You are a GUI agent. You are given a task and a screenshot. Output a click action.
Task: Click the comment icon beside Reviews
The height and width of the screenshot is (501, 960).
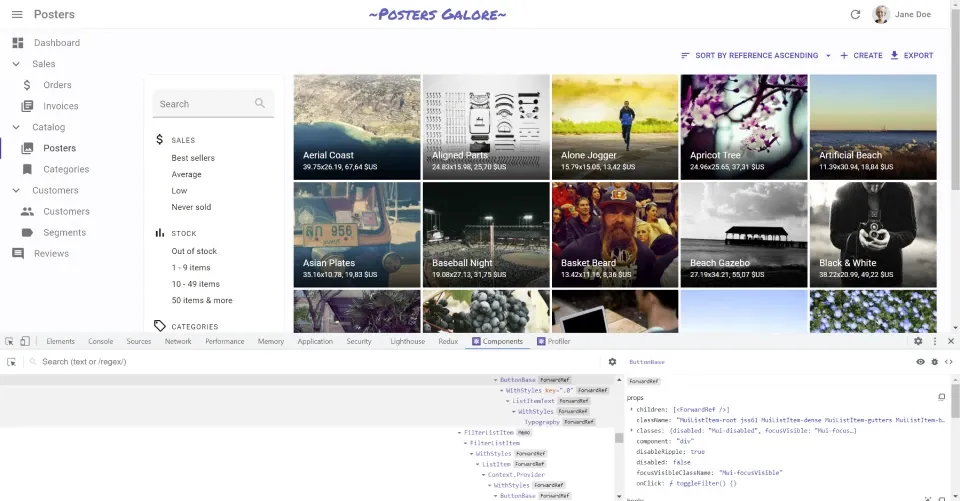[x=18, y=254]
